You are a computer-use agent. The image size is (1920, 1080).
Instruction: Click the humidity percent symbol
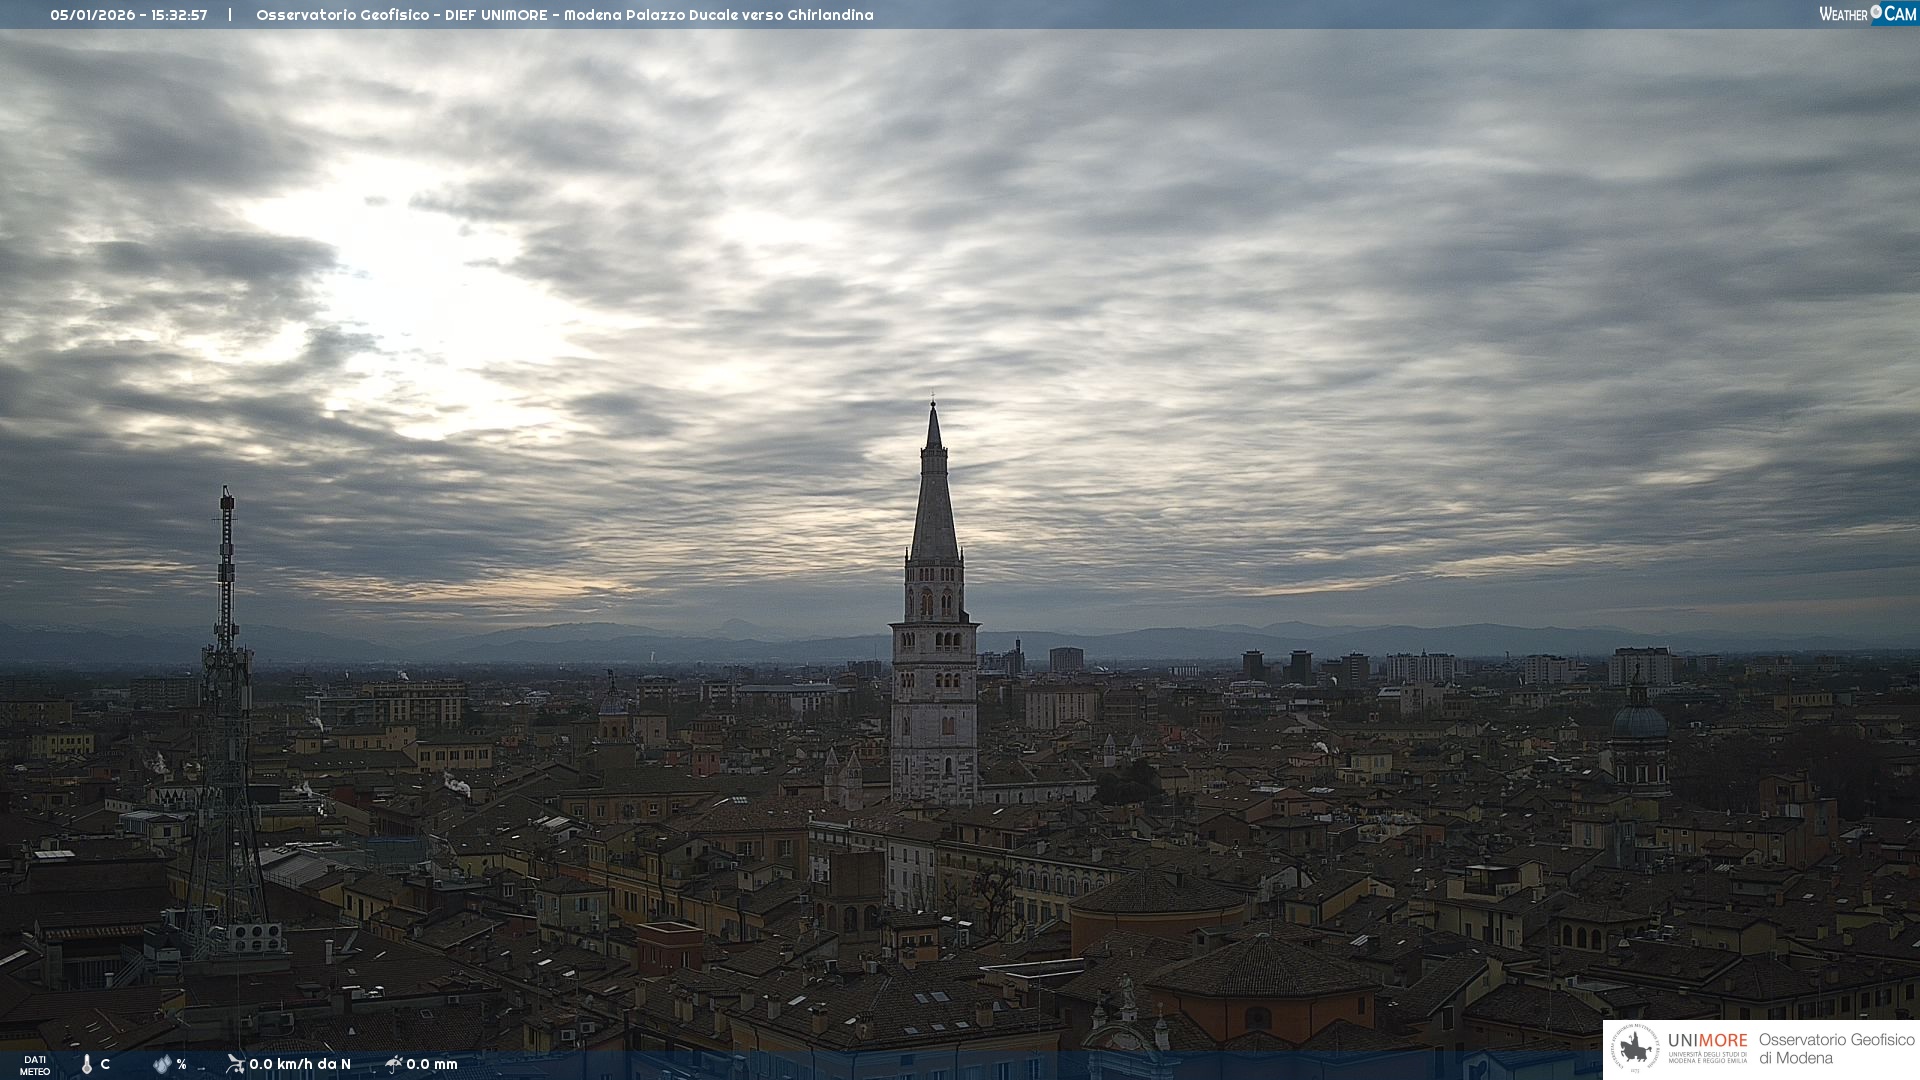click(x=181, y=1064)
